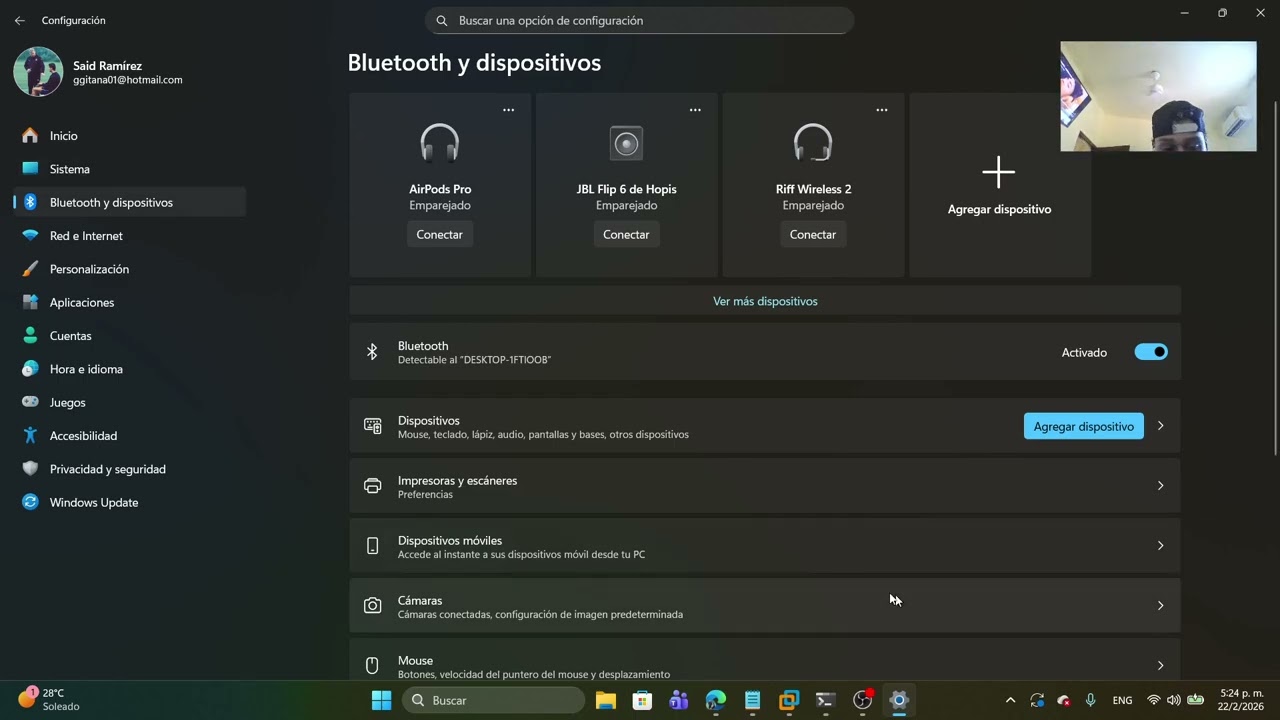
Task: Click inside the settings search field
Action: [640, 20]
